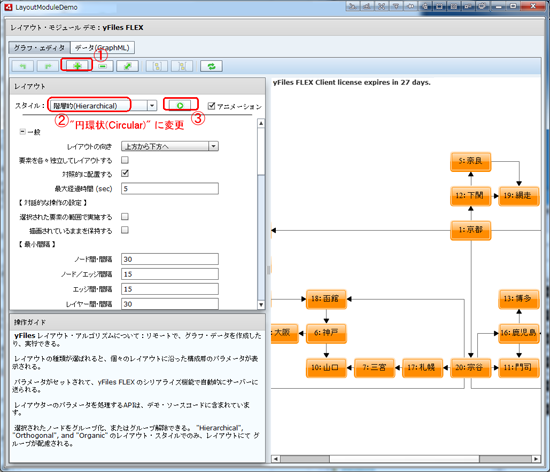Uncheck the 対照的に配置する checkbox
This screenshot has width=550, height=472.
125,174
